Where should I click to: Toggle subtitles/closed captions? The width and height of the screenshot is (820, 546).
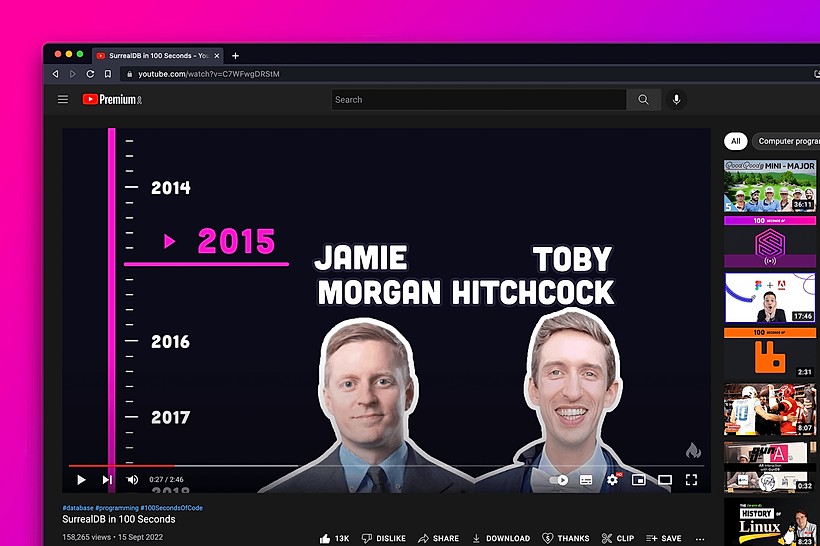pyautogui.click(x=586, y=480)
